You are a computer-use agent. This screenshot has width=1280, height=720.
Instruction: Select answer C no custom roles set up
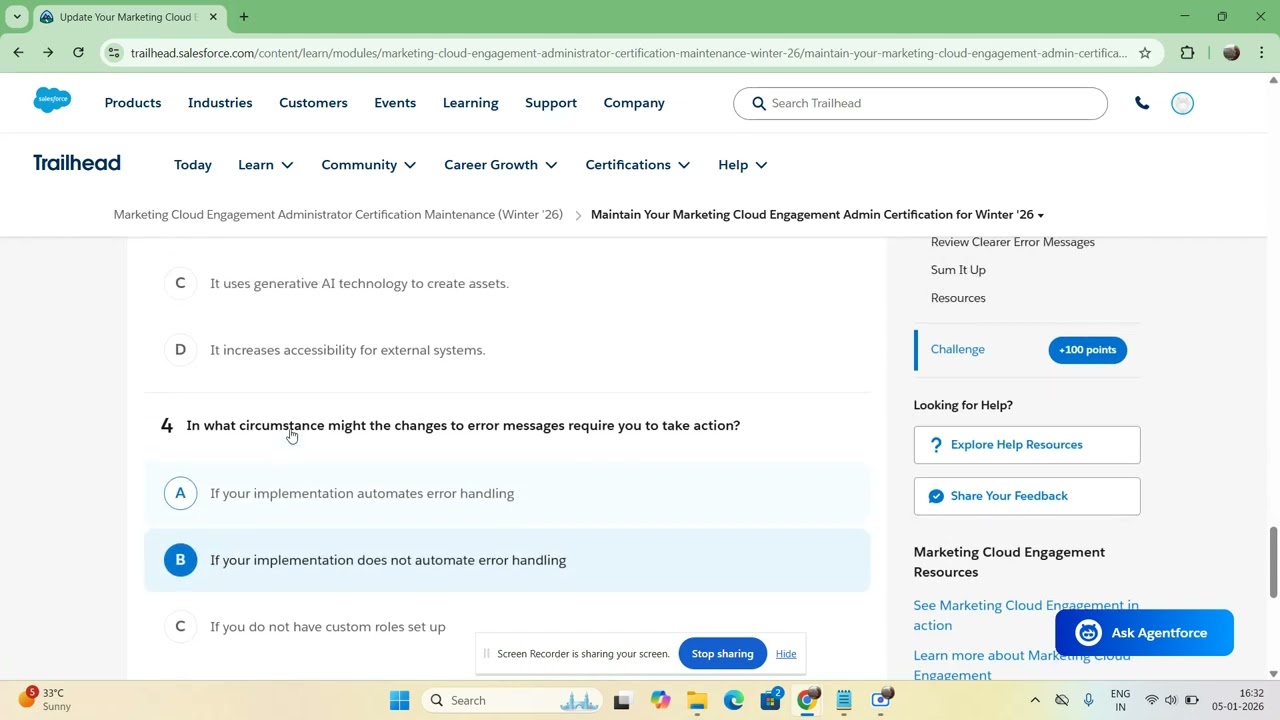pos(507,627)
